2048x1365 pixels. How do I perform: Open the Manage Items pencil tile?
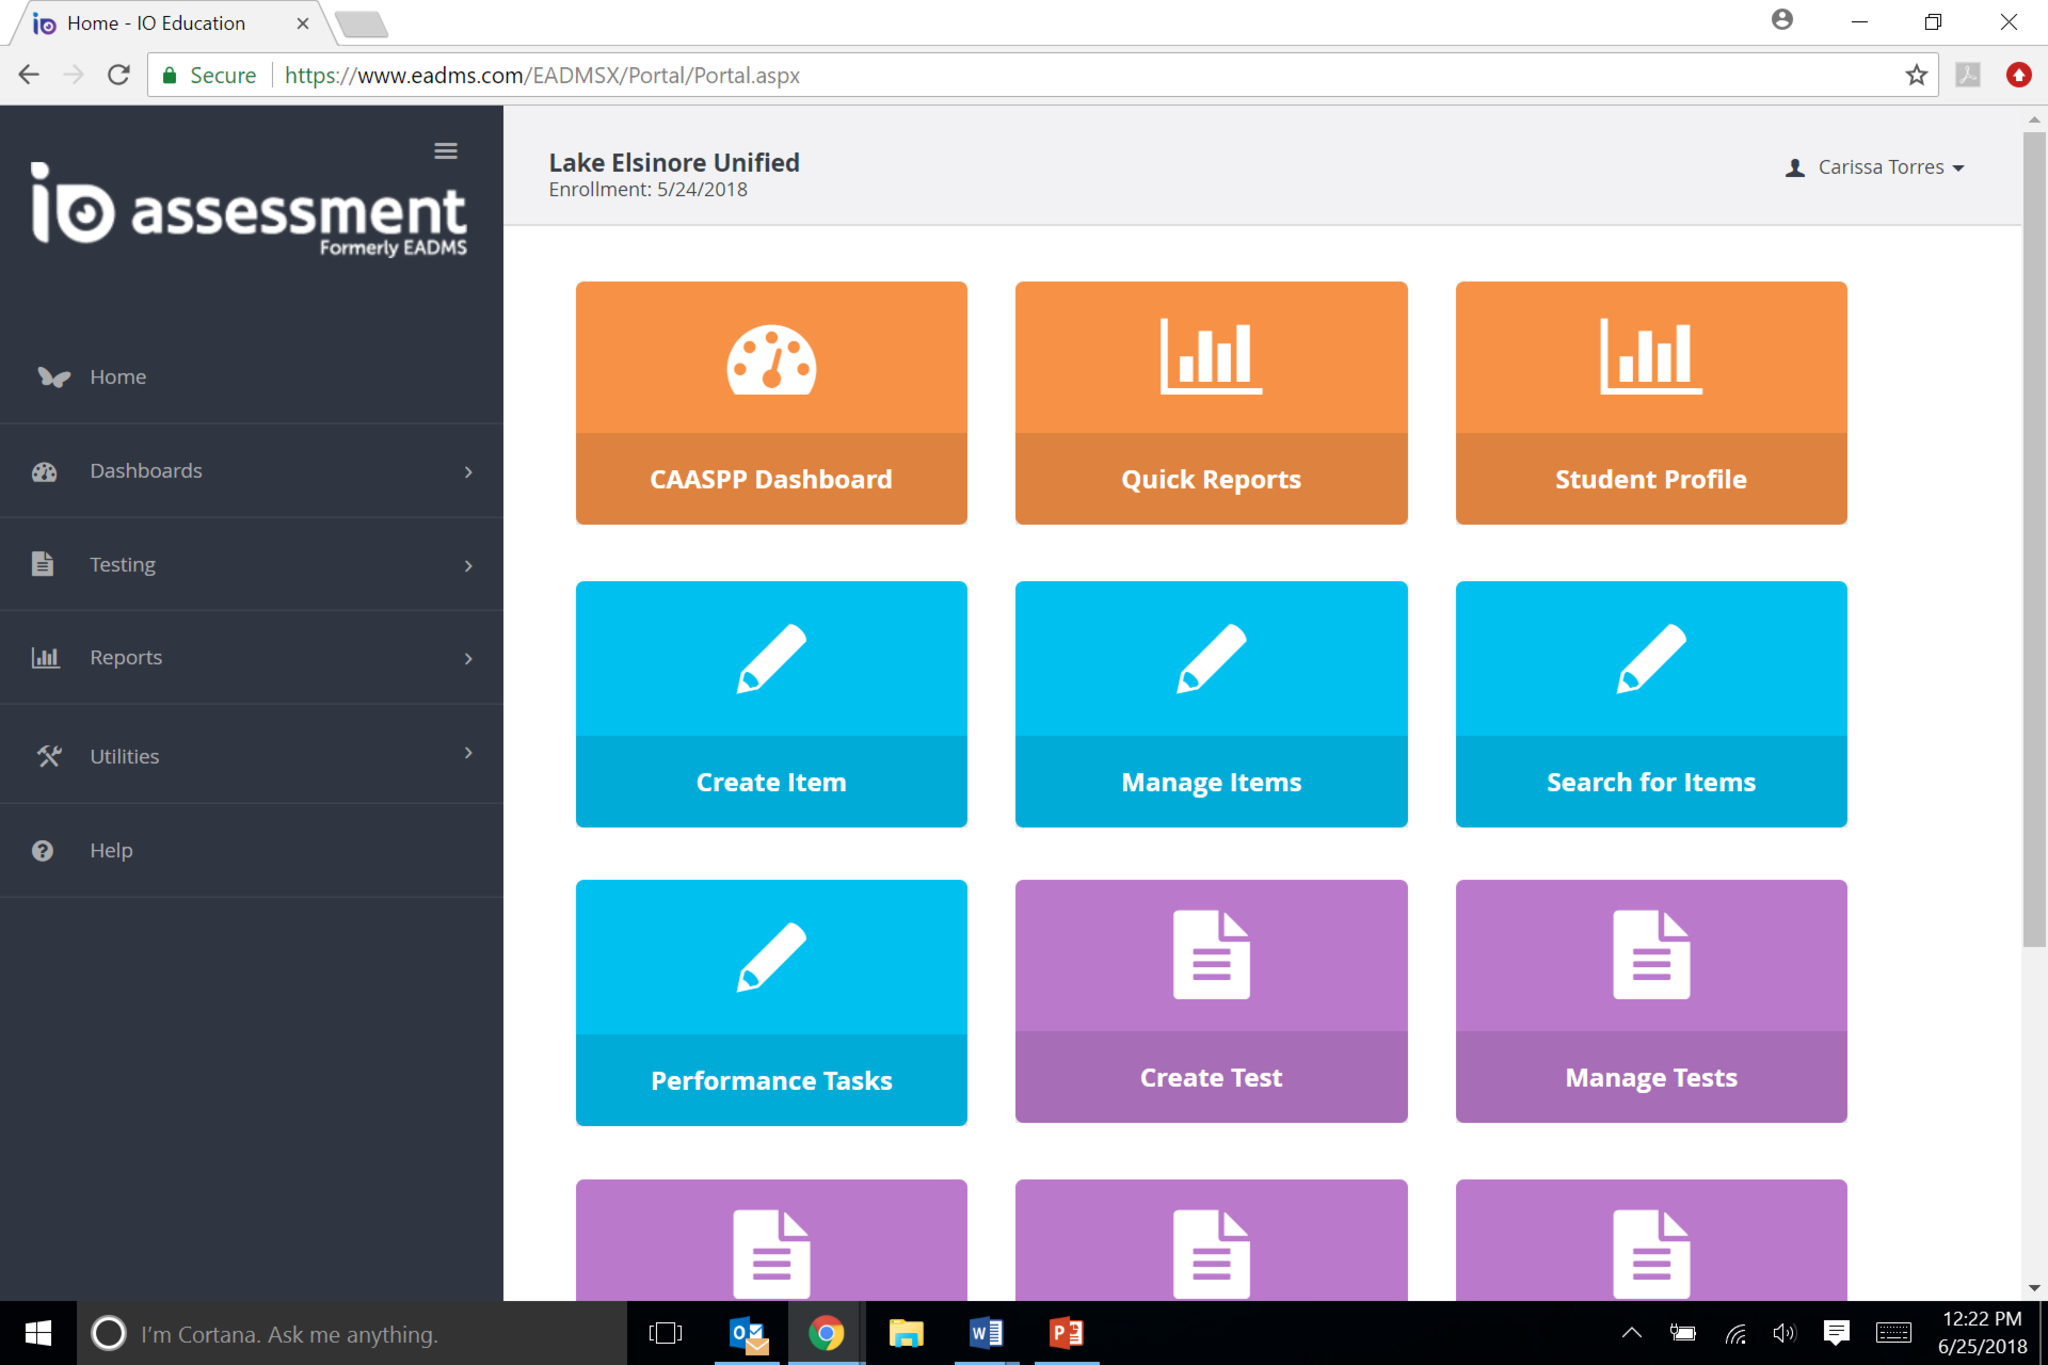(x=1210, y=703)
